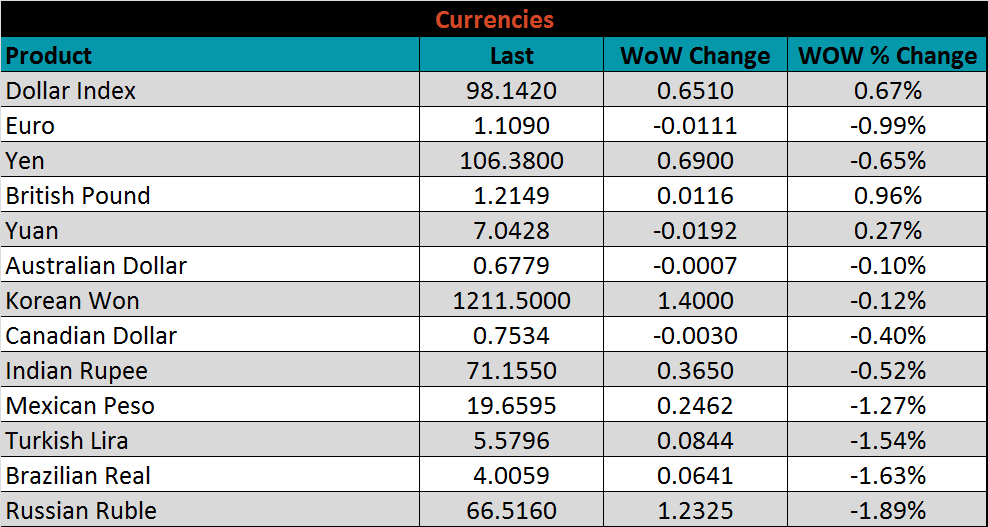Select the Turkish Lira row label
The height and width of the screenshot is (527, 988).
(67, 441)
